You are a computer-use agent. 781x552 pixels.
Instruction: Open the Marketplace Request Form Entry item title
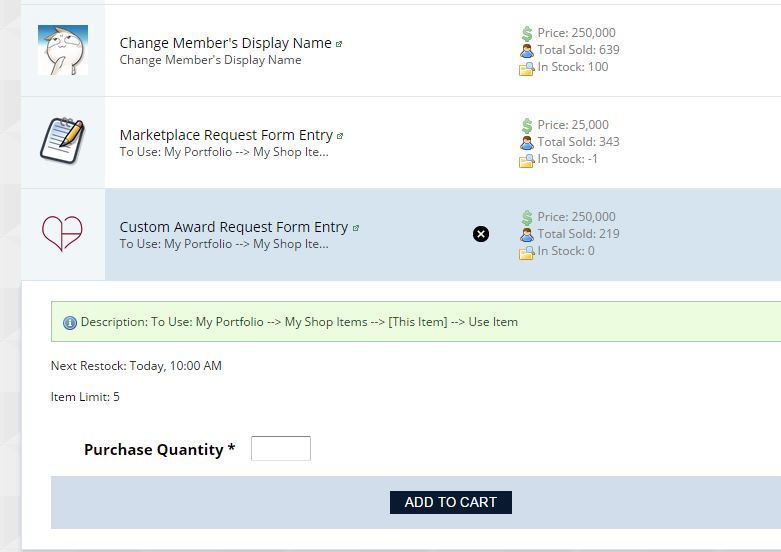click(226, 135)
